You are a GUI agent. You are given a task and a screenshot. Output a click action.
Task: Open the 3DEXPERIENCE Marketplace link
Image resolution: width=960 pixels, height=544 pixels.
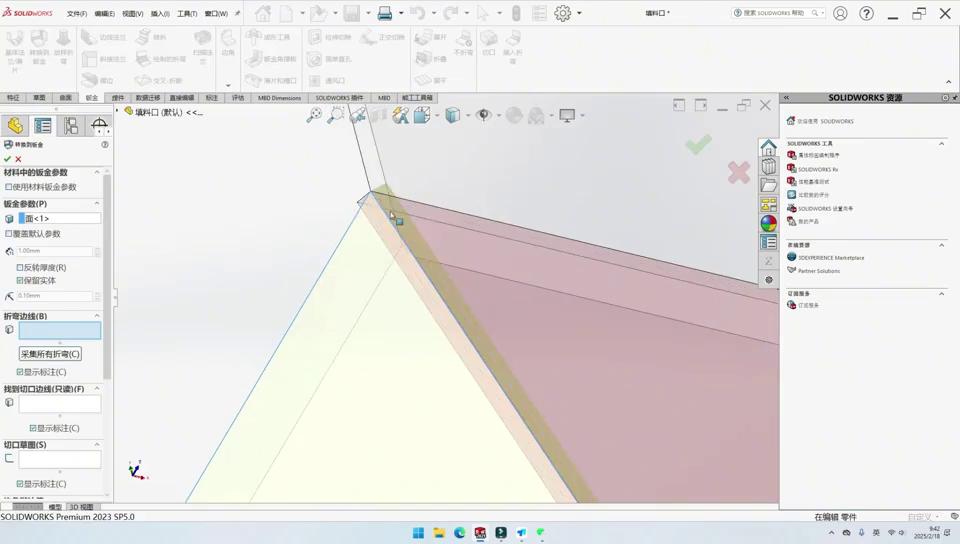[x=831, y=258]
